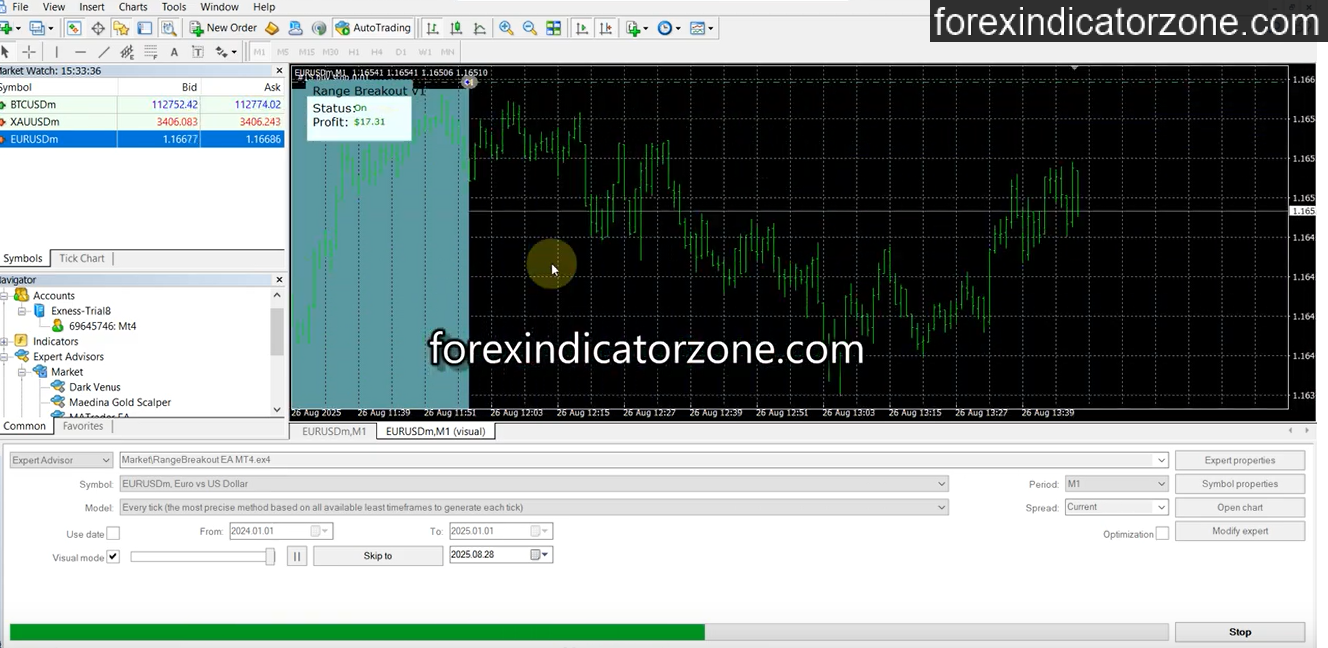The image size is (1328, 648).
Task: Select the equidistant channel tool
Action: (127, 51)
